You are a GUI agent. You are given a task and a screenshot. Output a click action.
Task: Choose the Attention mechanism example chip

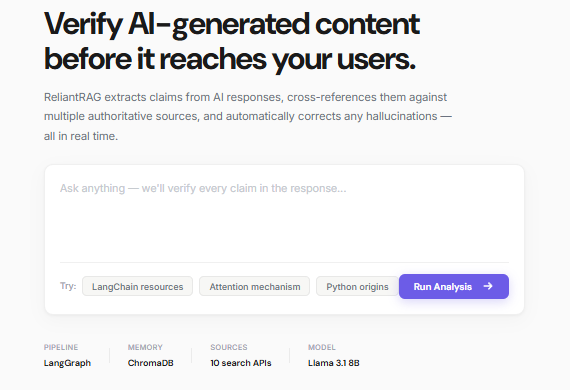point(254,286)
